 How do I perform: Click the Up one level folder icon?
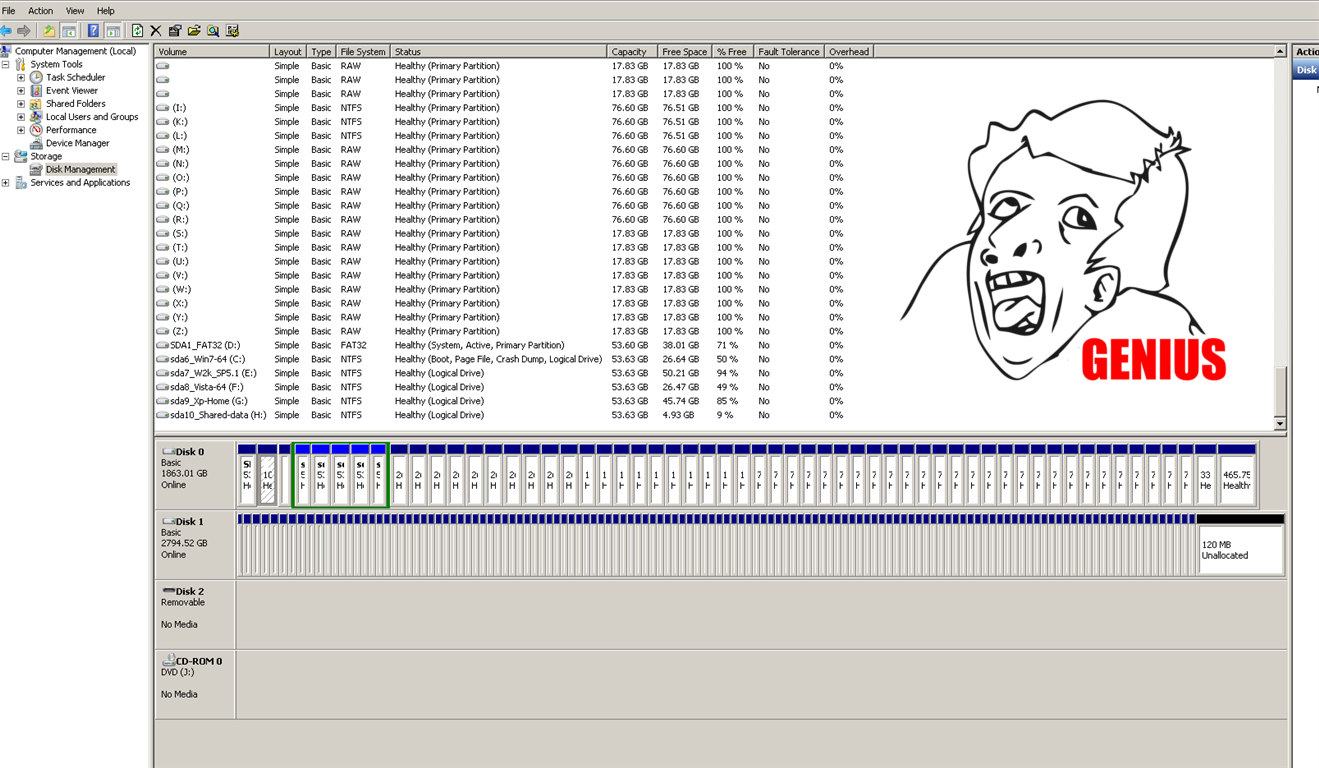tap(49, 31)
